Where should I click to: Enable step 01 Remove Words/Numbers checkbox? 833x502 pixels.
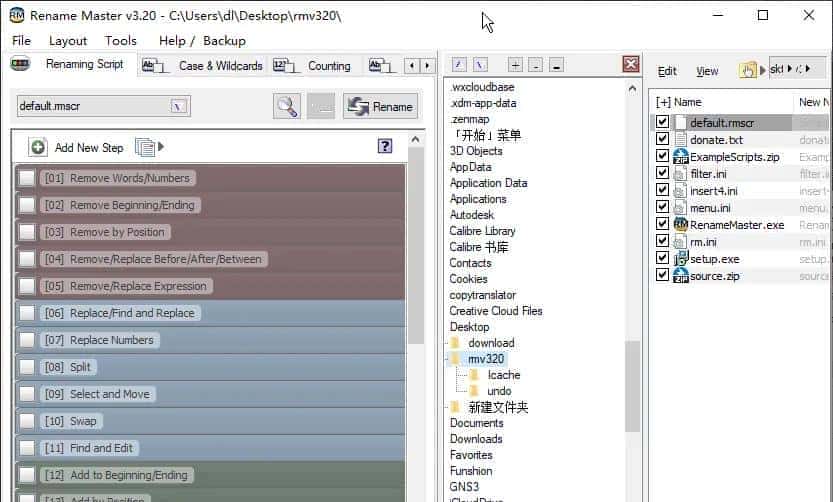27,178
